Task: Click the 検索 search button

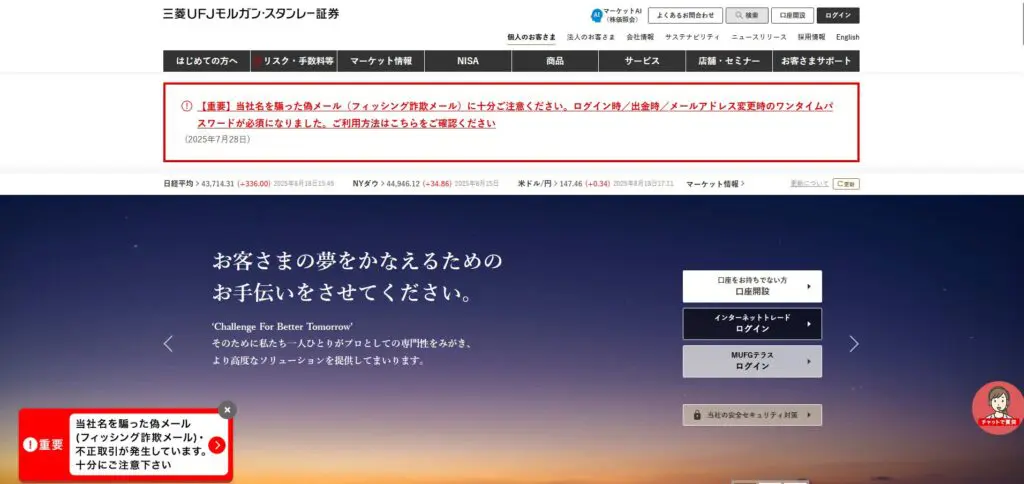Action: point(746,15)
